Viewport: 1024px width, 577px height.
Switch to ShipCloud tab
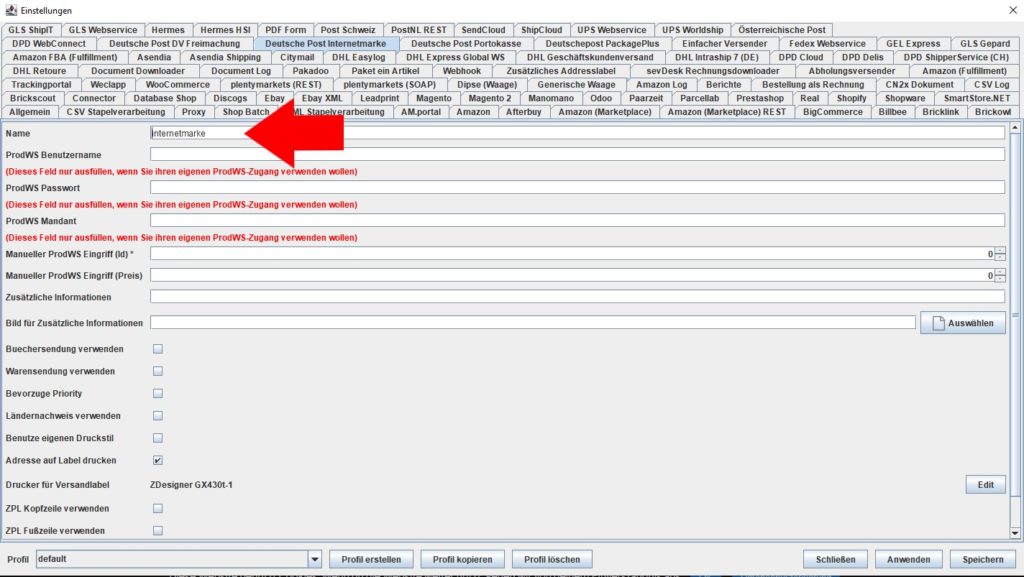click(x=541, y=30)
